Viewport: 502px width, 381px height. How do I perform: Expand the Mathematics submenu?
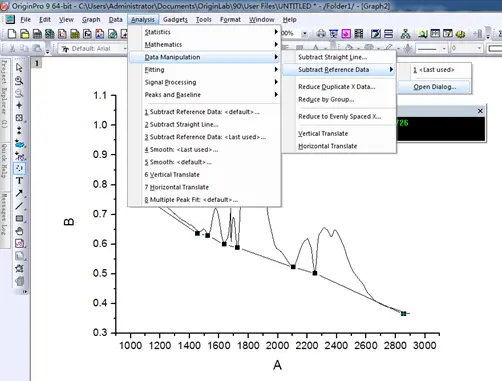point(204,45)
